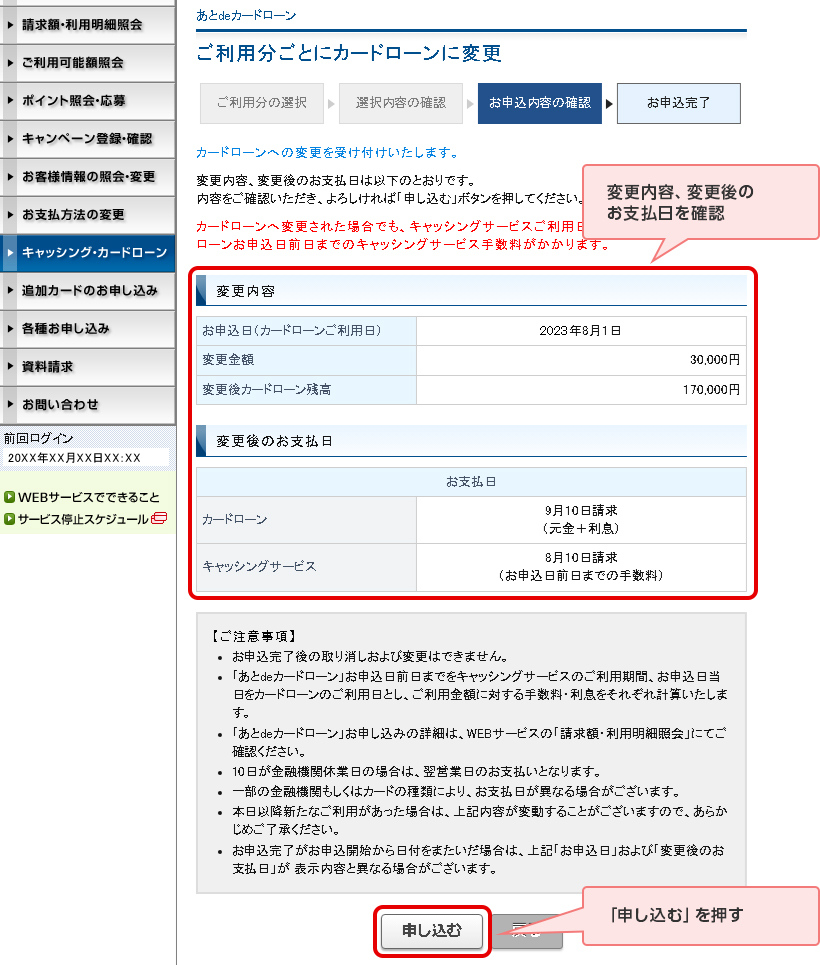Click the お申込完了 step box
The image size is (820, 965).
[678, 103]
